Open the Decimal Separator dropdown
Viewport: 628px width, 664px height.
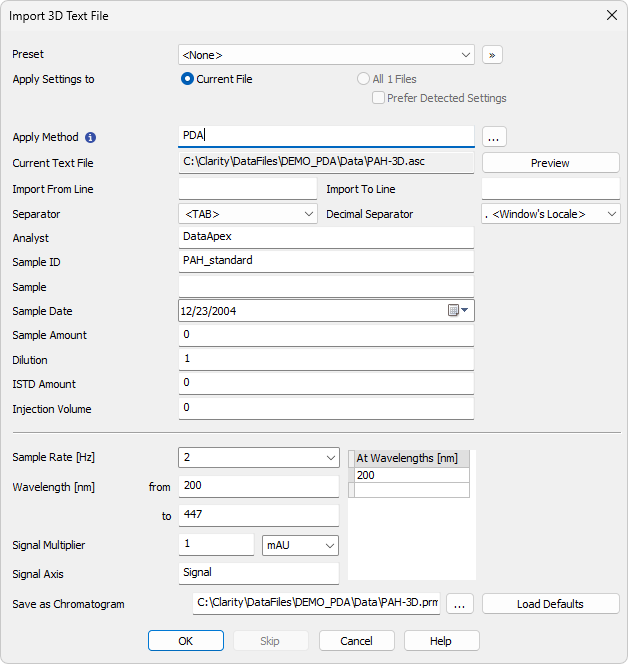[551, 214]
